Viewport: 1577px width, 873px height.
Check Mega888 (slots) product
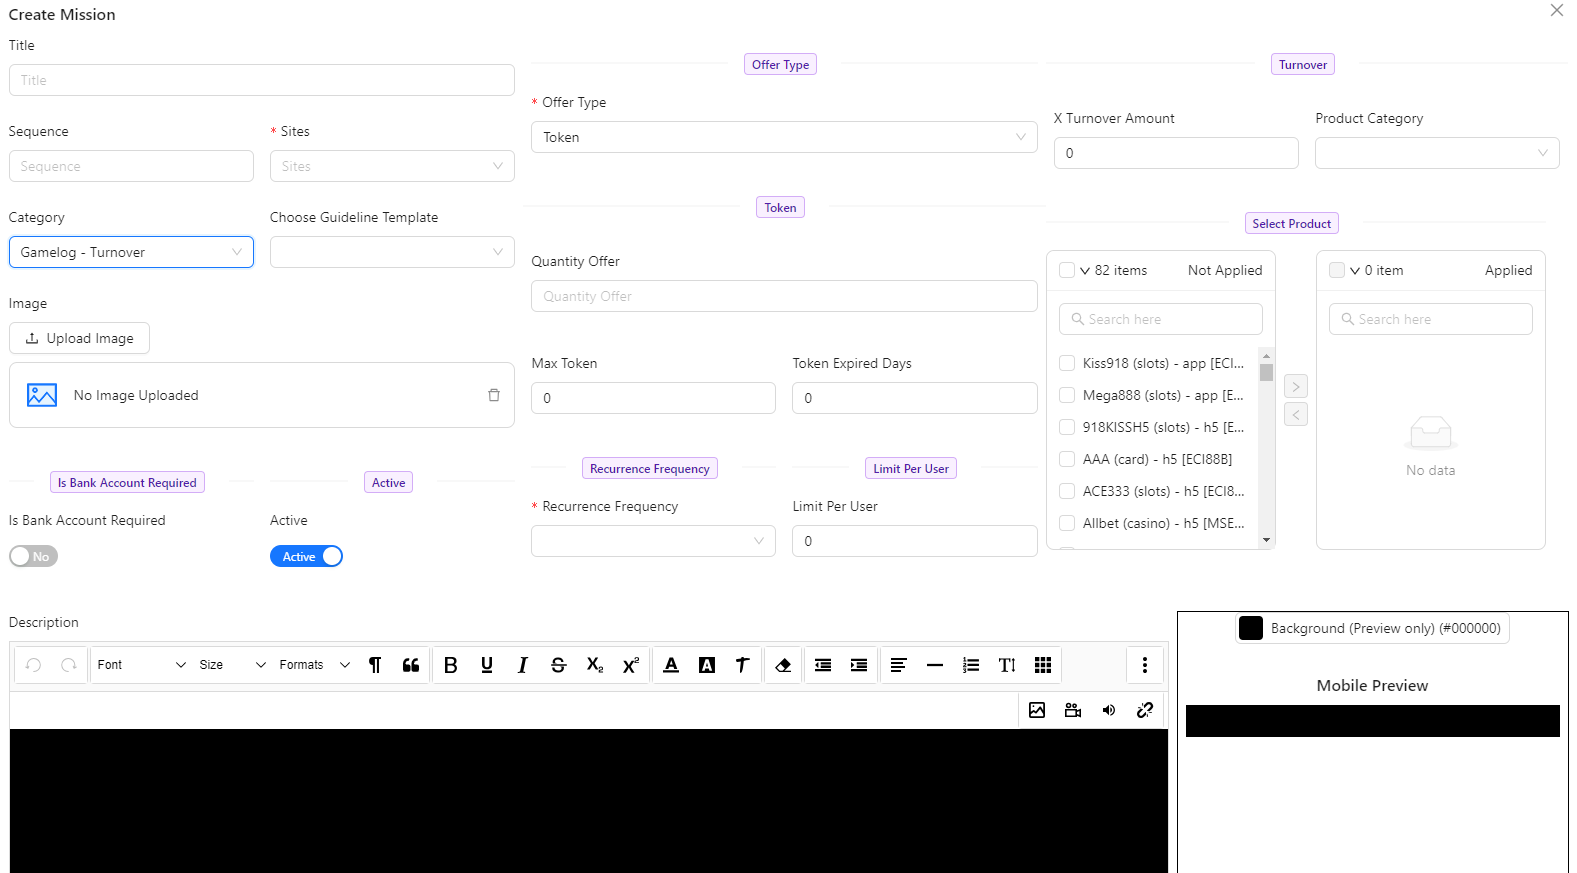[1067, 395]
